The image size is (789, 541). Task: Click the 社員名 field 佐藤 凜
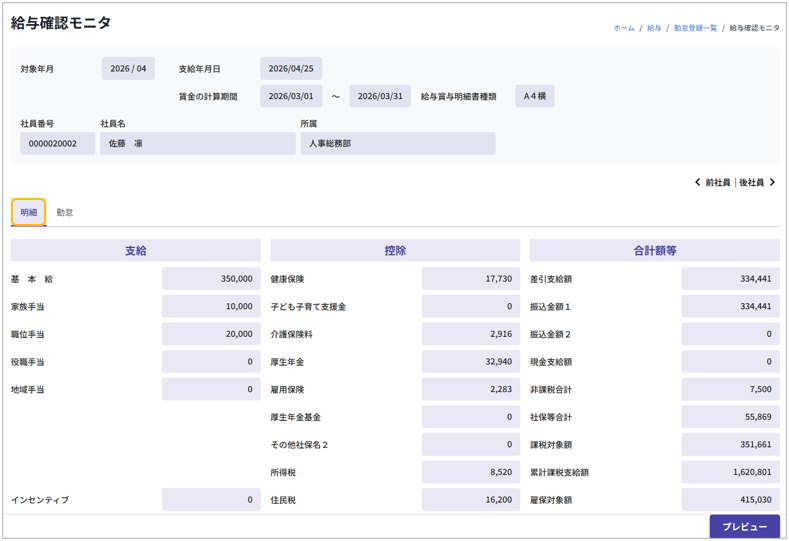click(197, 144)
